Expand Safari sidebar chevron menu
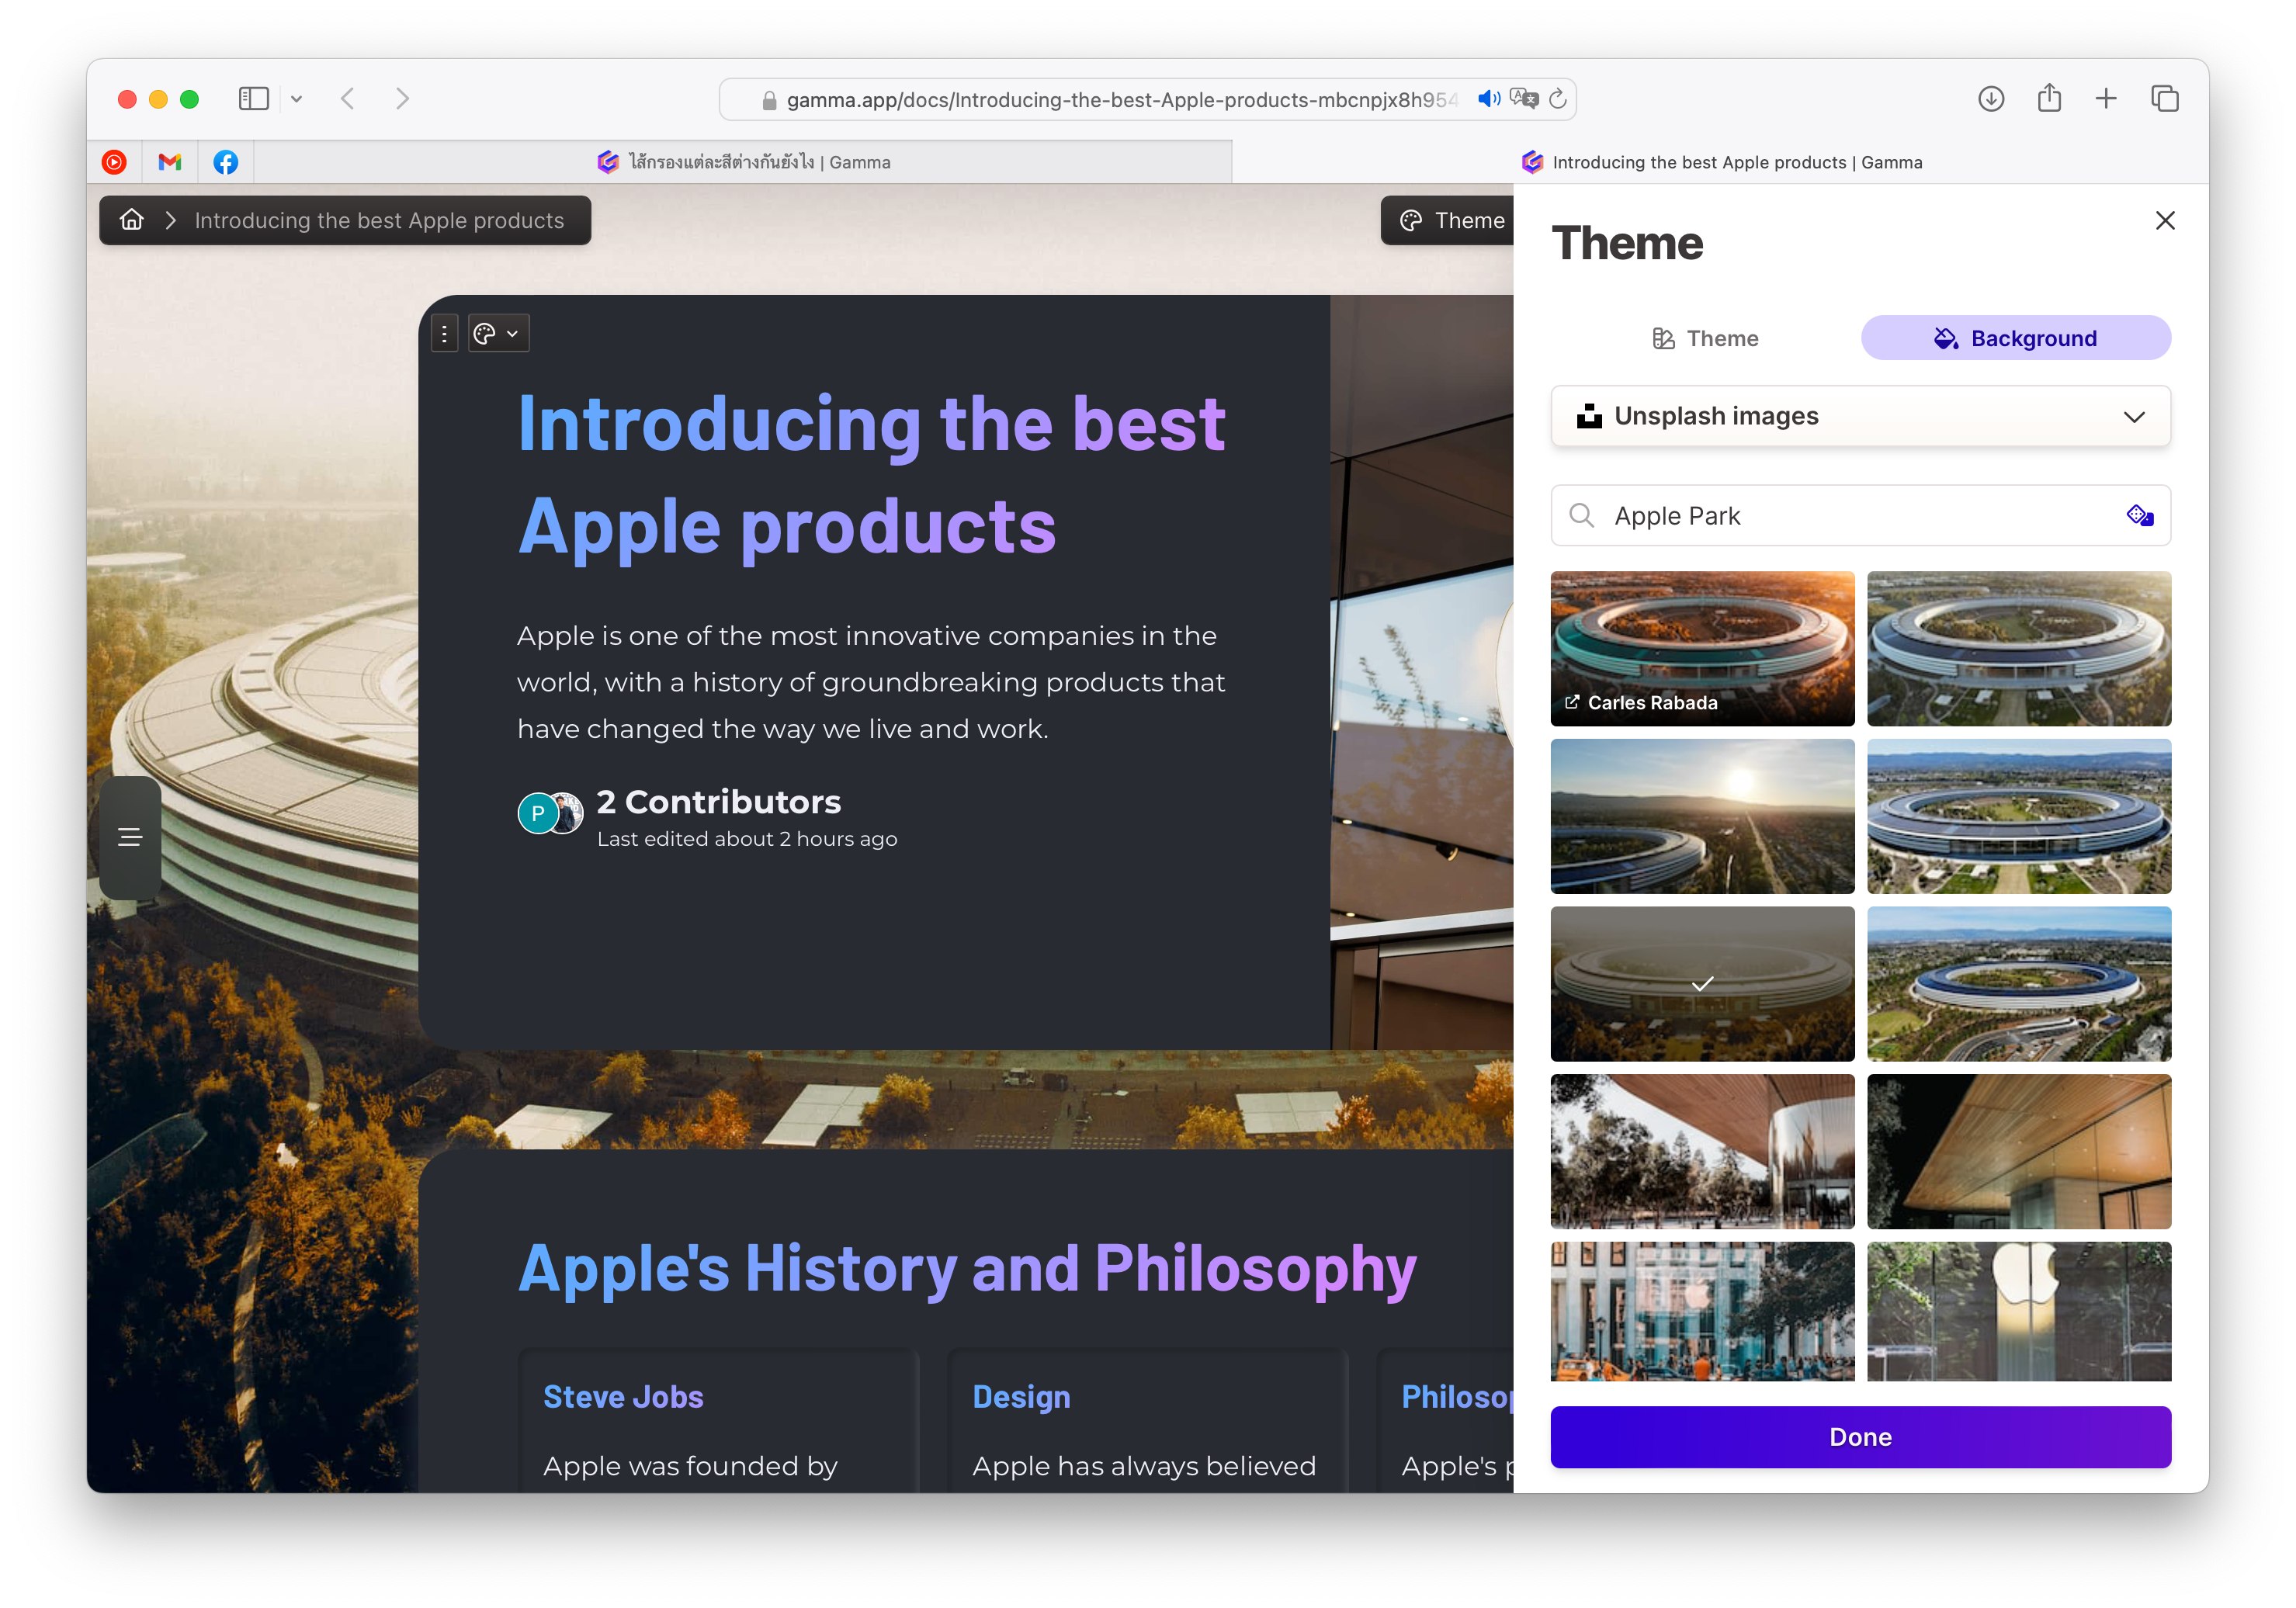Image resolution: width=2296 pixels, height=1608 pixels. point(296,99)
